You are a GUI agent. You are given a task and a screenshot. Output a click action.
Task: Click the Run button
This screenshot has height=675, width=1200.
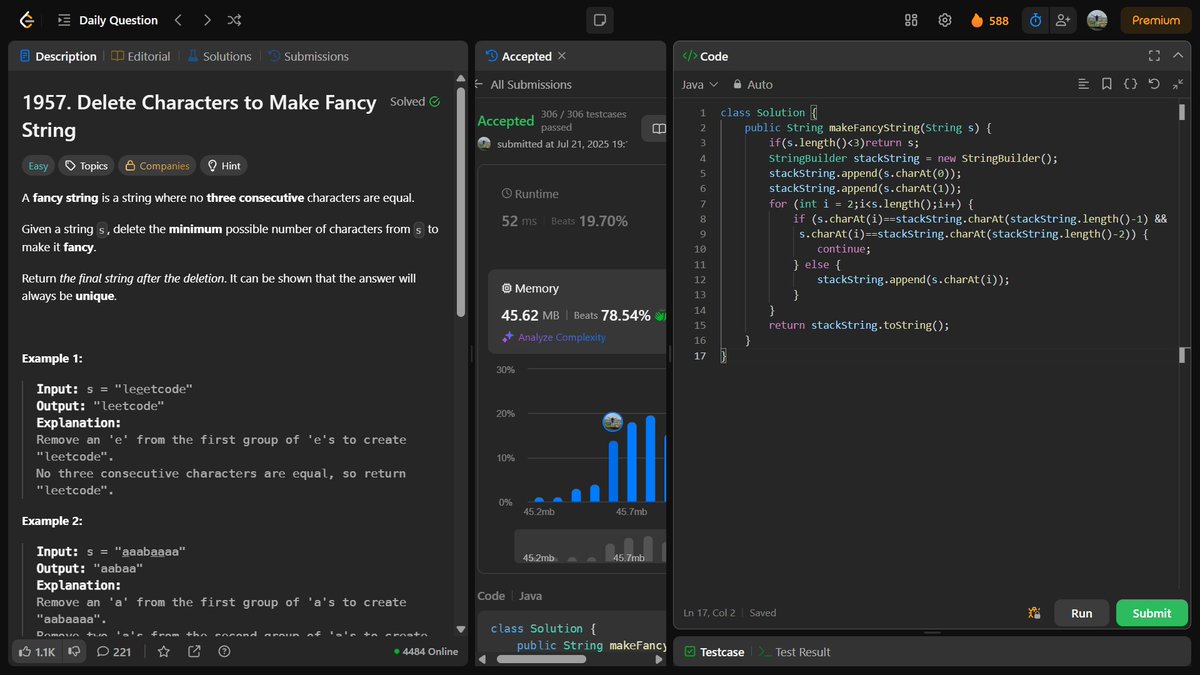(x=1081, y=613)
